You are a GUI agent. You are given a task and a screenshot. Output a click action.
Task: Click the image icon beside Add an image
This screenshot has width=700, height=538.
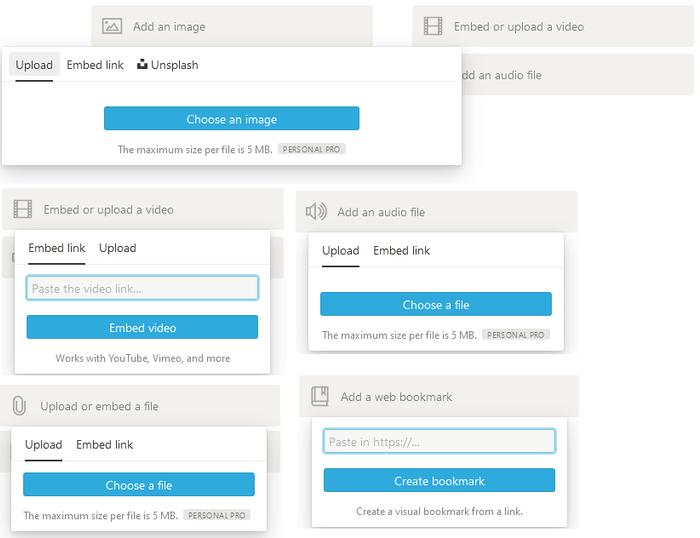click(x=112, y=26)
